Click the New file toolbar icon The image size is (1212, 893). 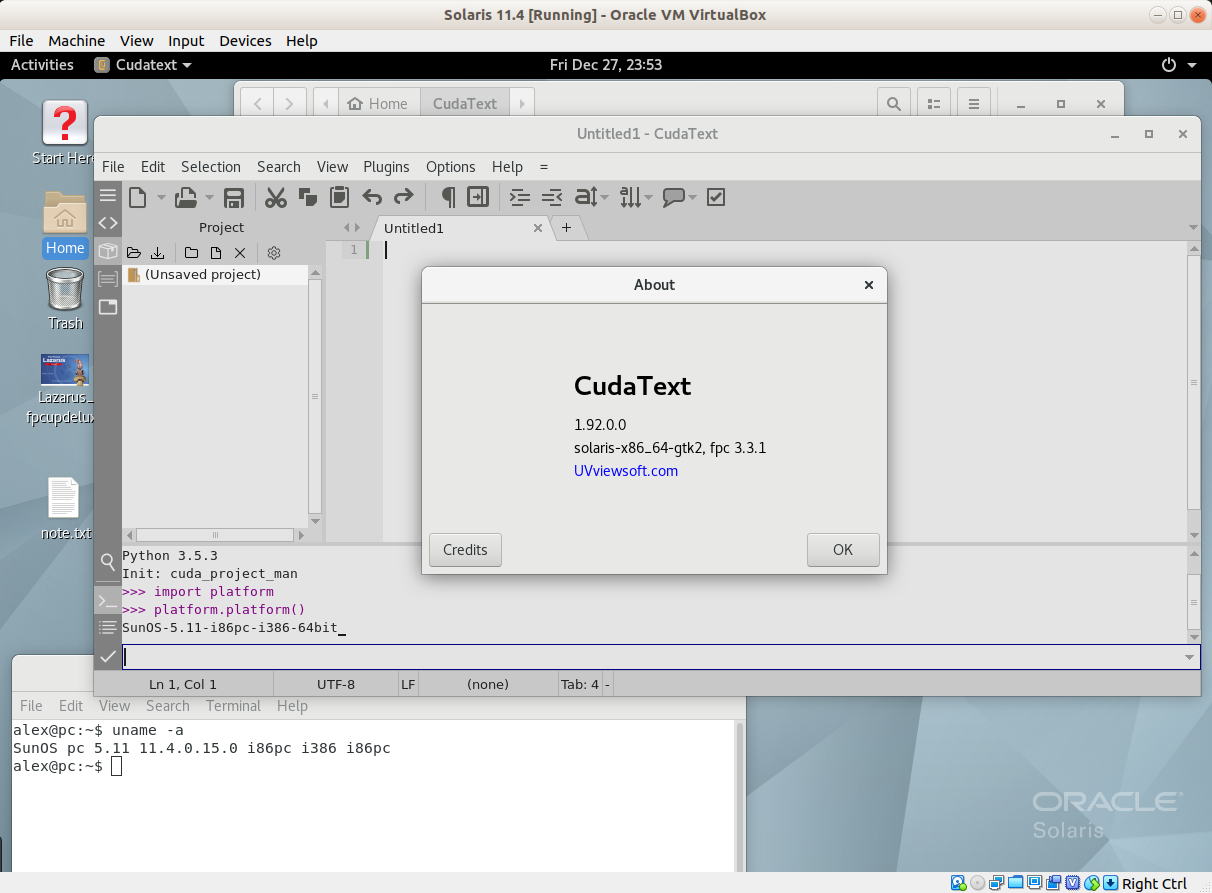coord(137,197)
